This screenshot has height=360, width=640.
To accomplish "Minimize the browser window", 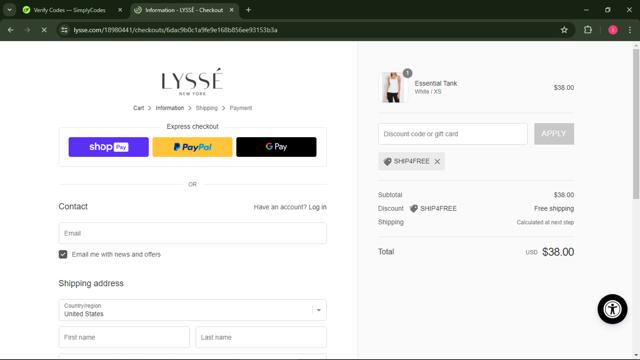I will coord(586,10).
